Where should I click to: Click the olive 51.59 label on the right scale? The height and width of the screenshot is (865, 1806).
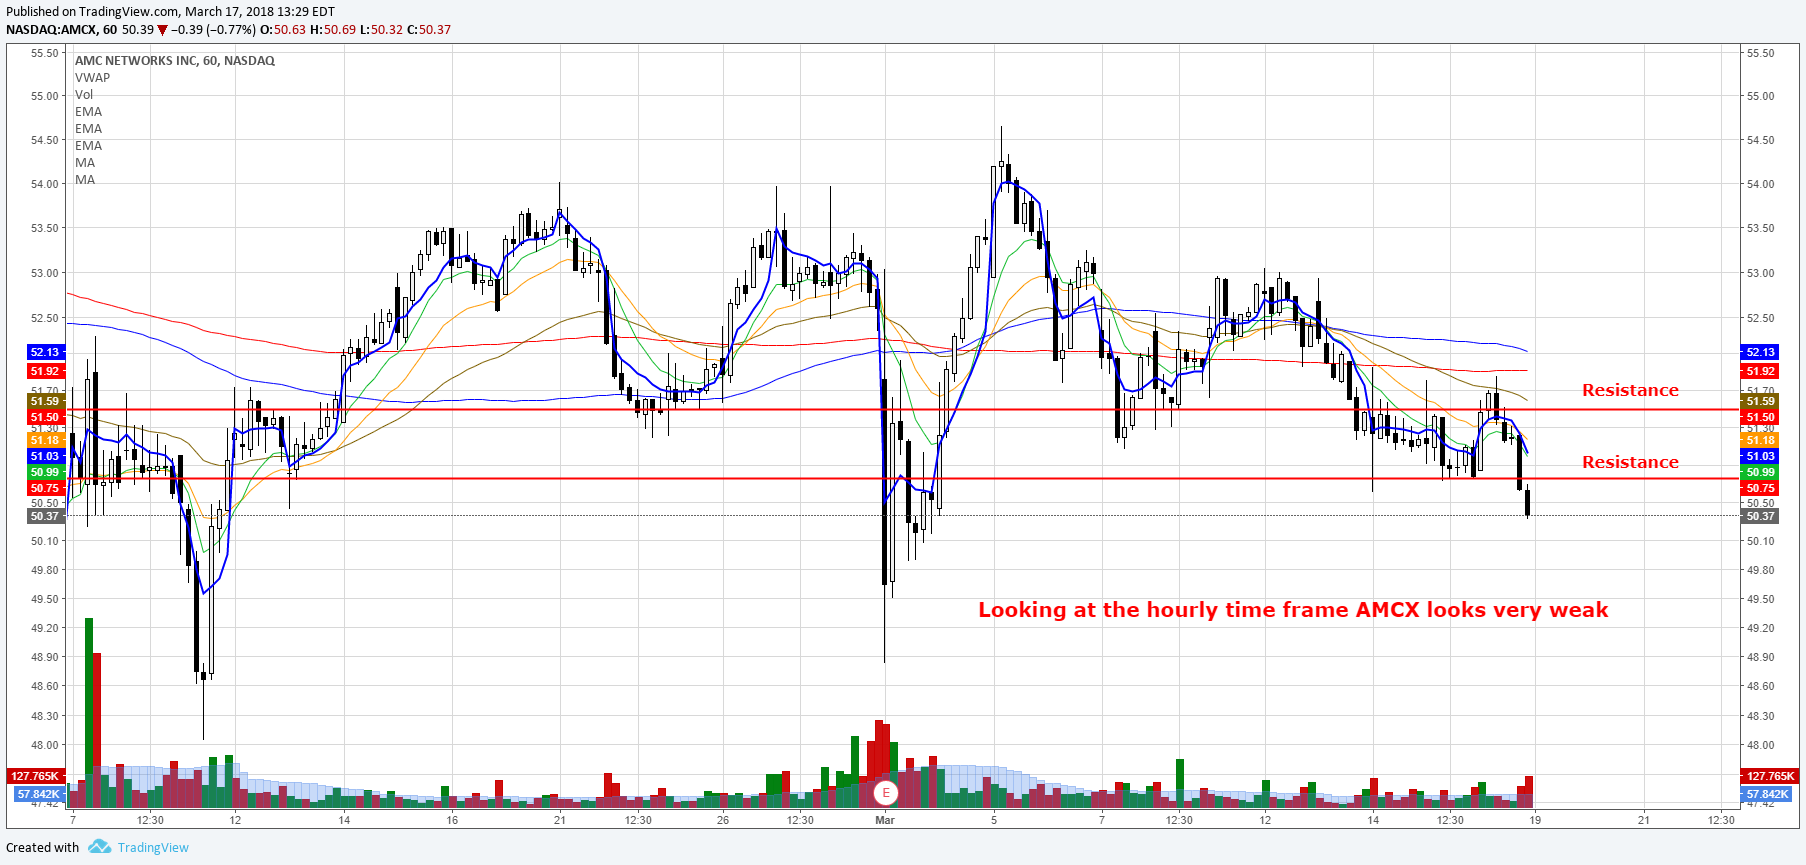click(1760, 401)
